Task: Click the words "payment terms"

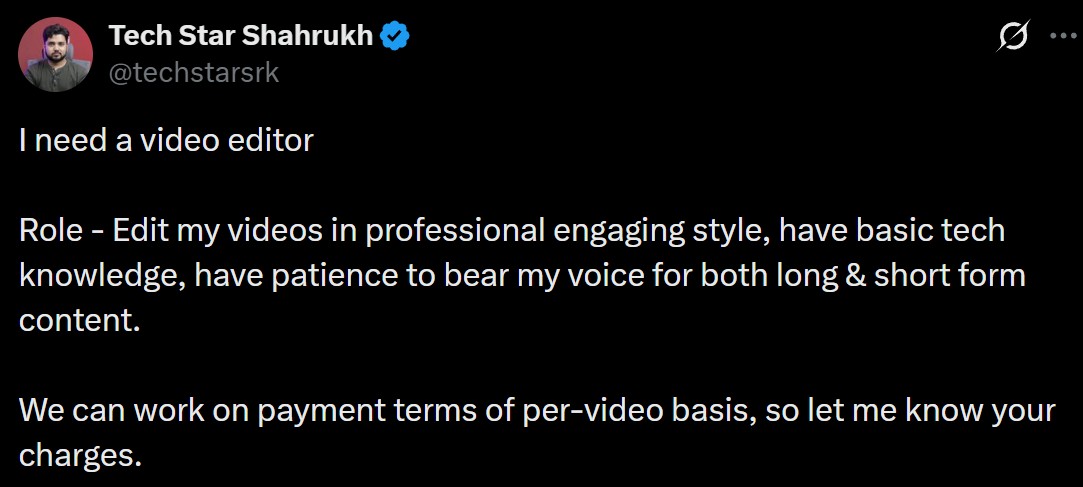Action: 323,411
